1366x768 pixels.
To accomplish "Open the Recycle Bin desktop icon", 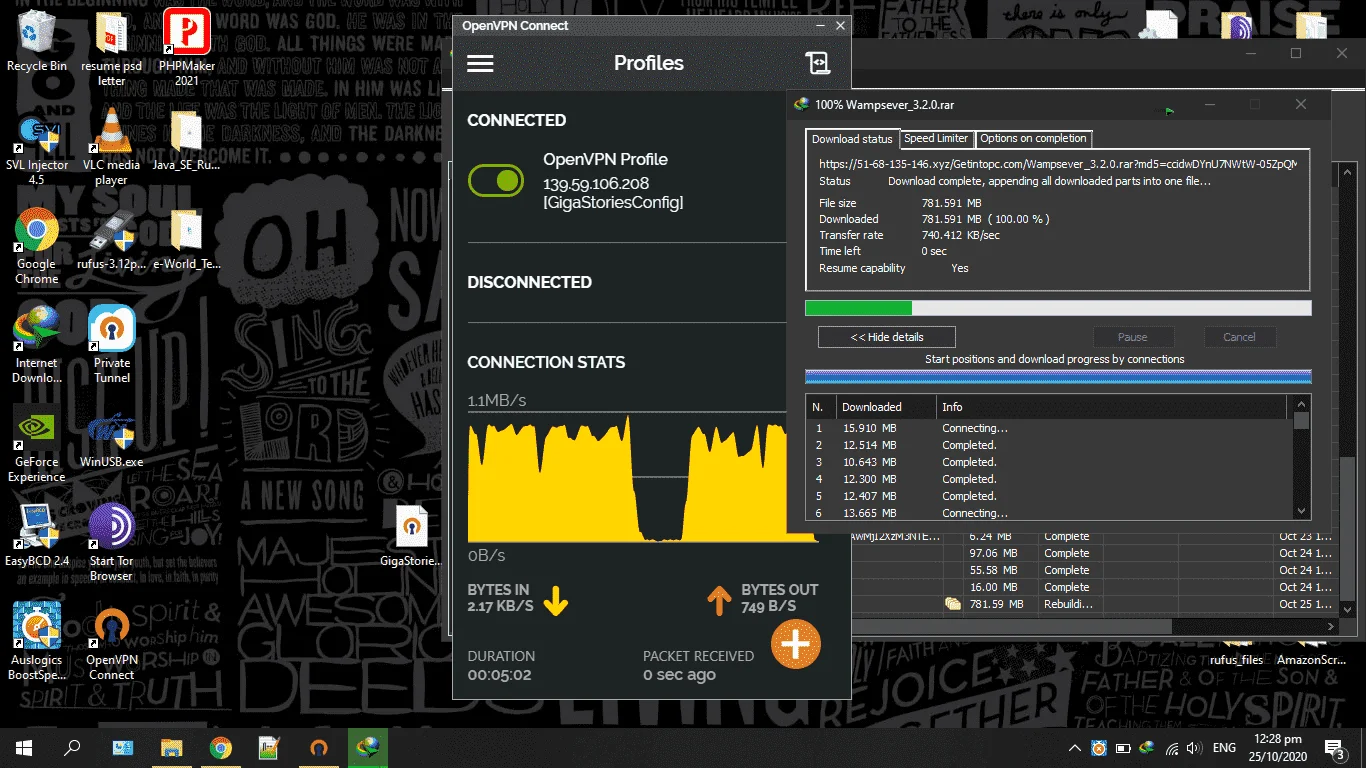I will tap(37, 40).
